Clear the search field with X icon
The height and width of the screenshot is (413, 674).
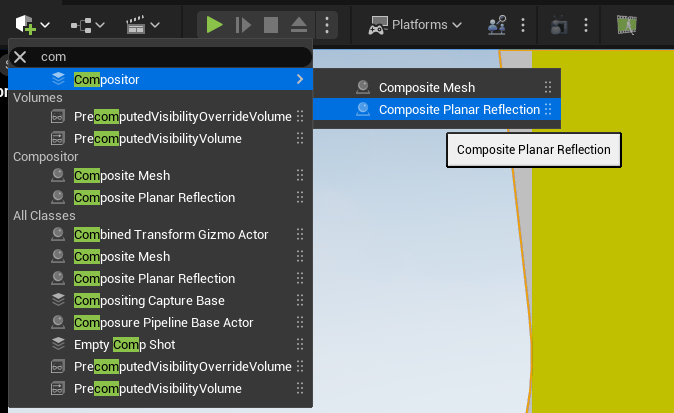pyautogui.click(x=20, y=57)
